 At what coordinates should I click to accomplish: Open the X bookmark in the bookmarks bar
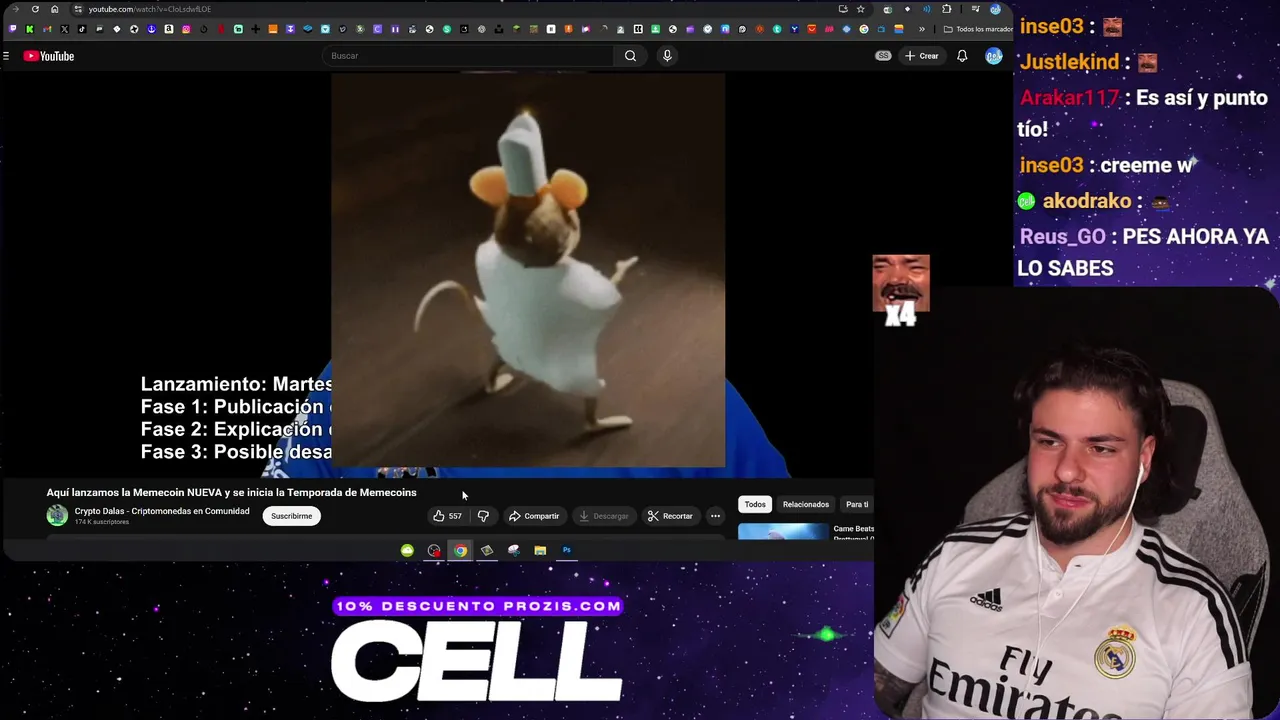click(x=64, y=29)
